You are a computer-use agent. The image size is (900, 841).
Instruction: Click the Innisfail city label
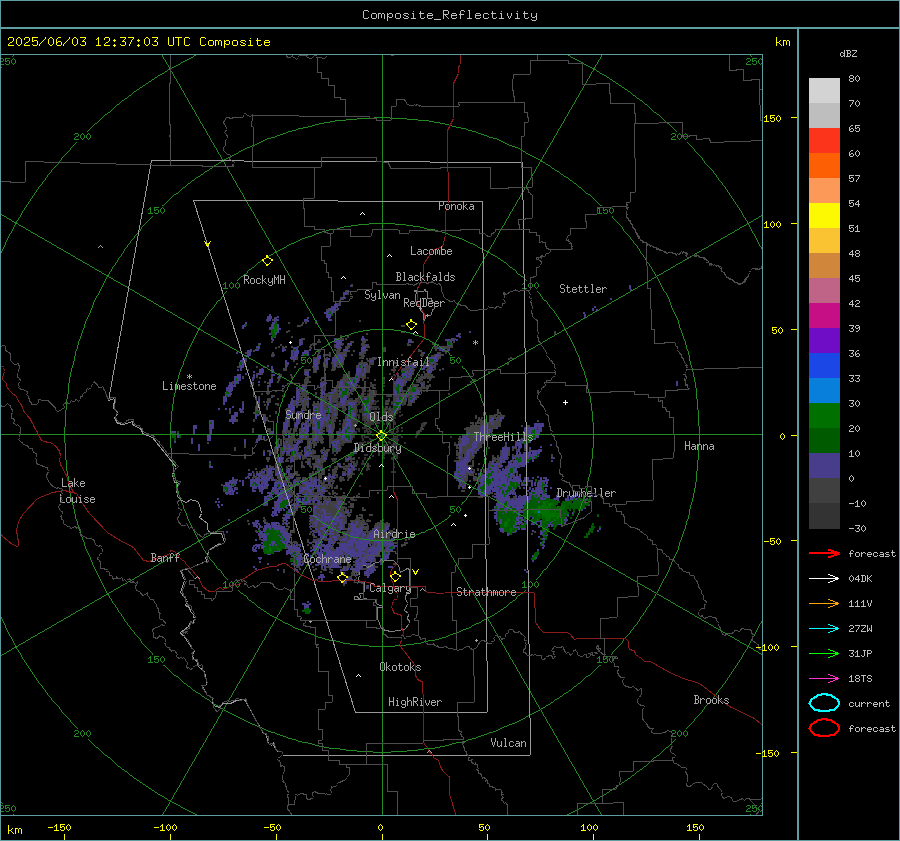(403, 362)
